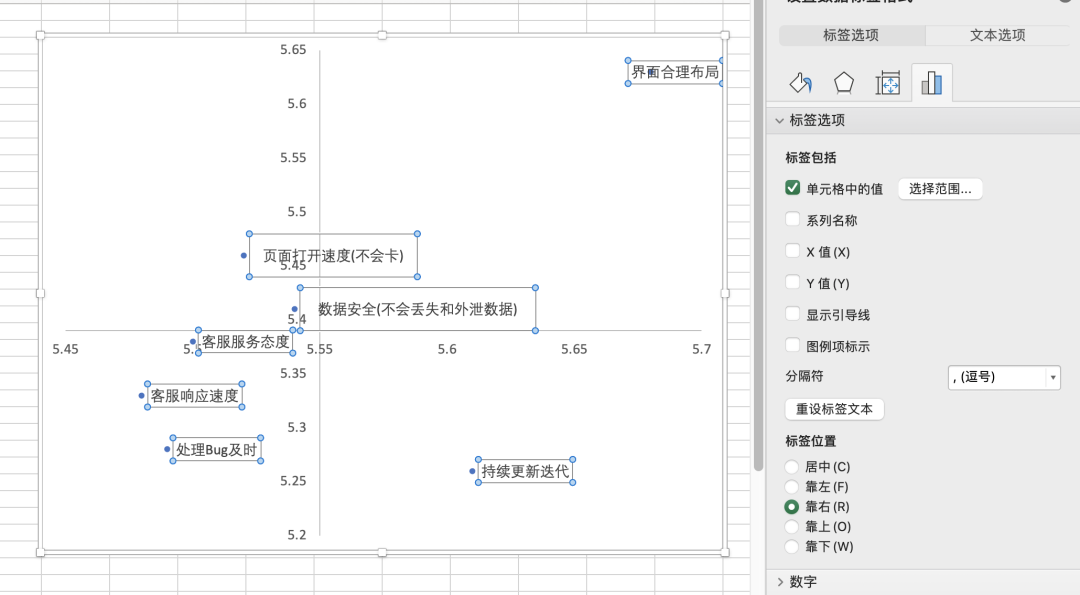1080x595 pixels.
Task: Open the Effects pentagon icon
Action: point(844,83)
